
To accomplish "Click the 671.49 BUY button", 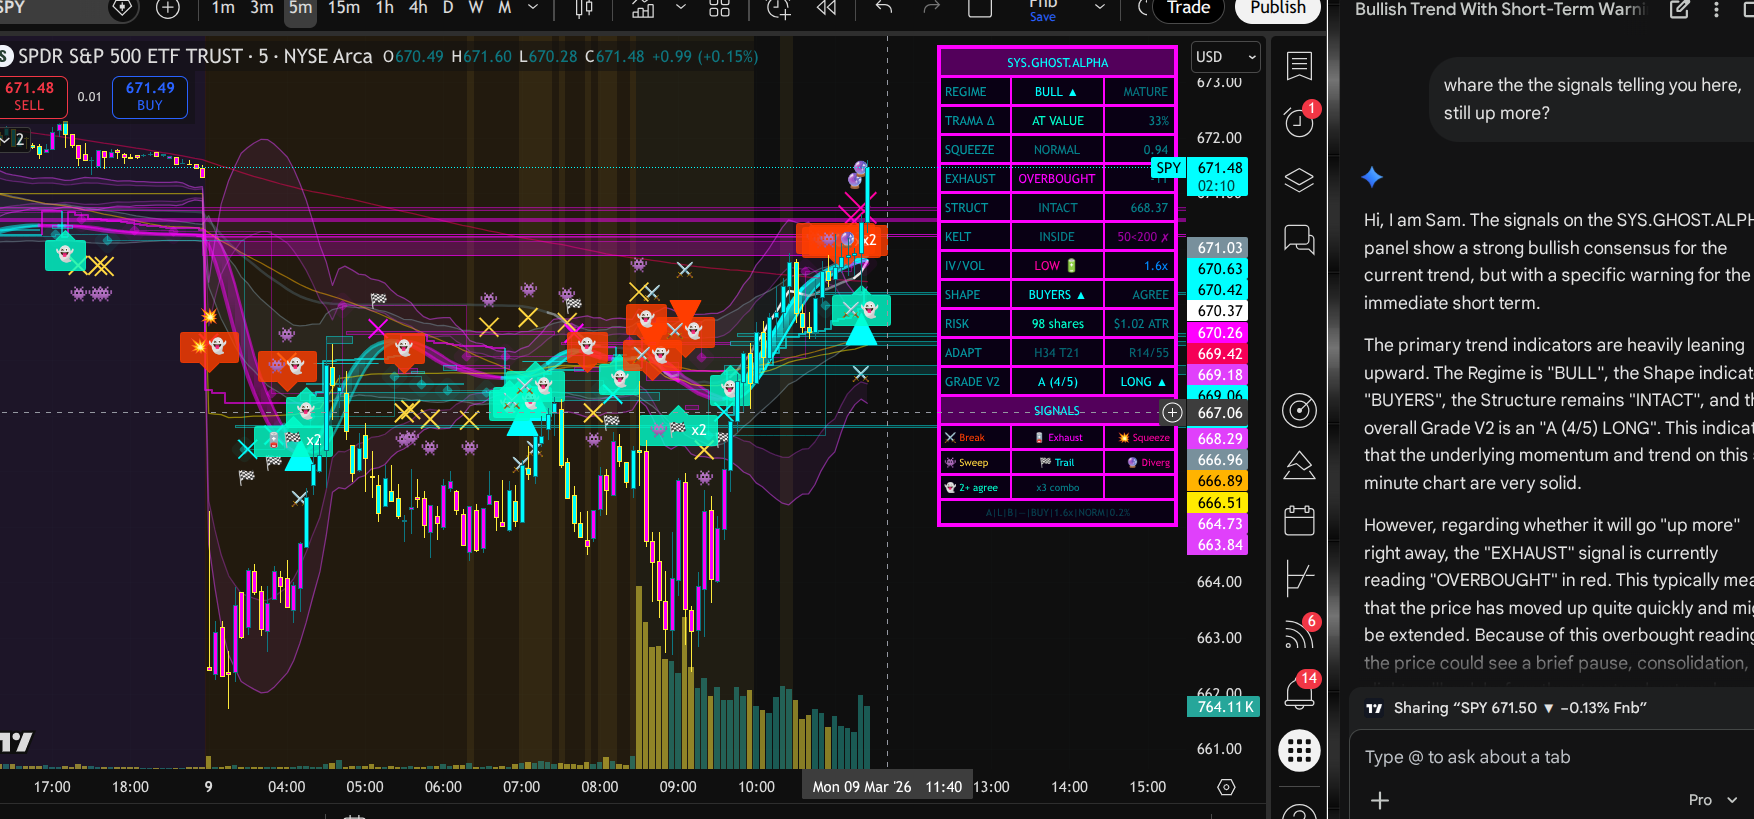I will click(x=150, y=97).
